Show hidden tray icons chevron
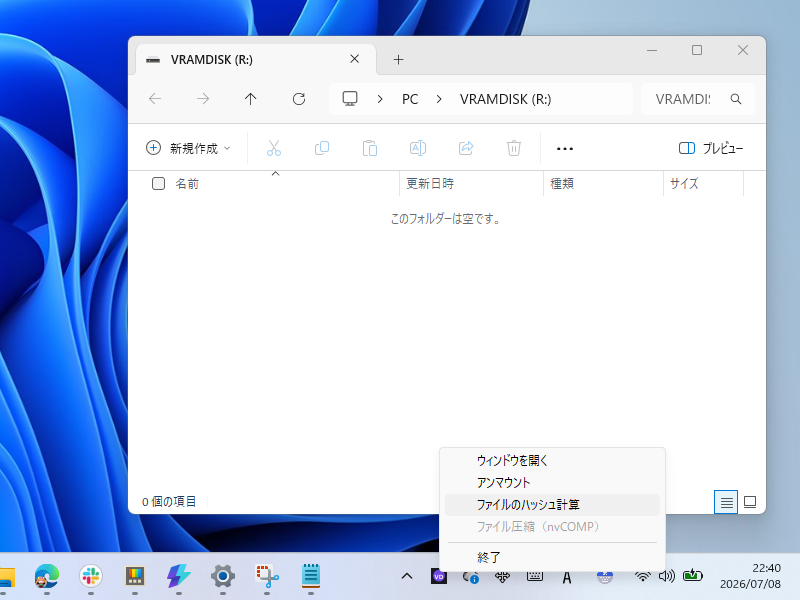 pyautogui.click(x=407, y=577)
